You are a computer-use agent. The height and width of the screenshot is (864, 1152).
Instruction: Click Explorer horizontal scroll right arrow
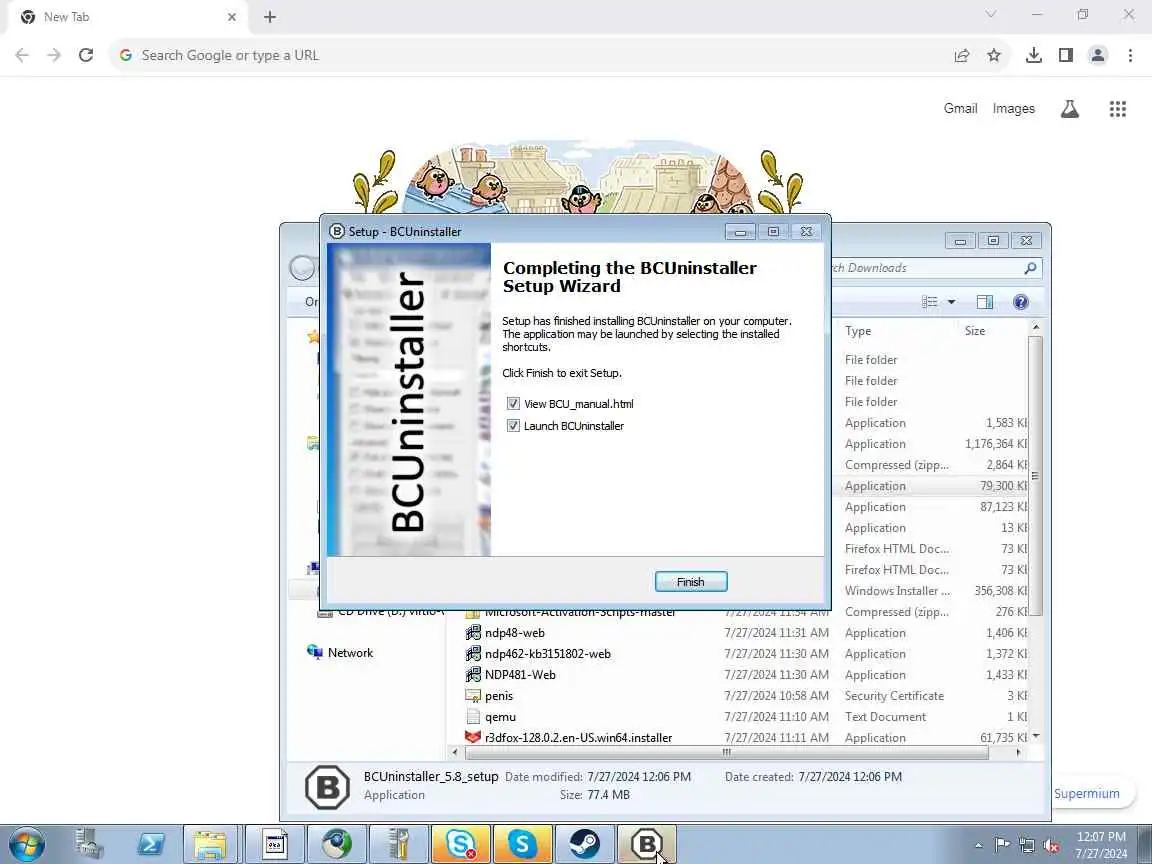[x=1018, y=752]
